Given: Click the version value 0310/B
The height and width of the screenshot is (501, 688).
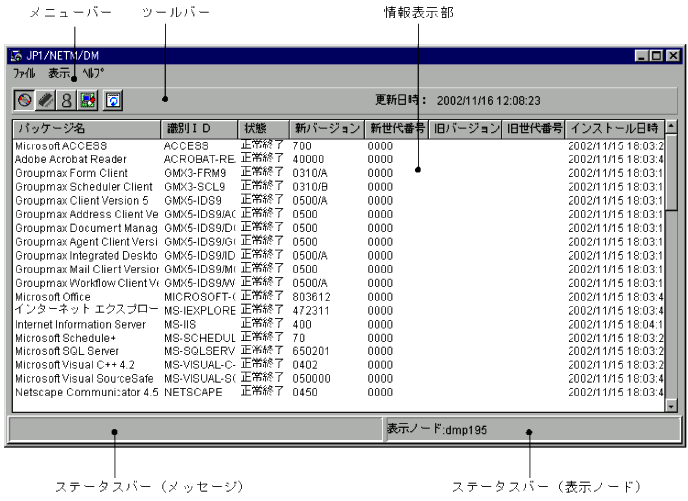Looking at the screenshot, I should coord(310,186).
